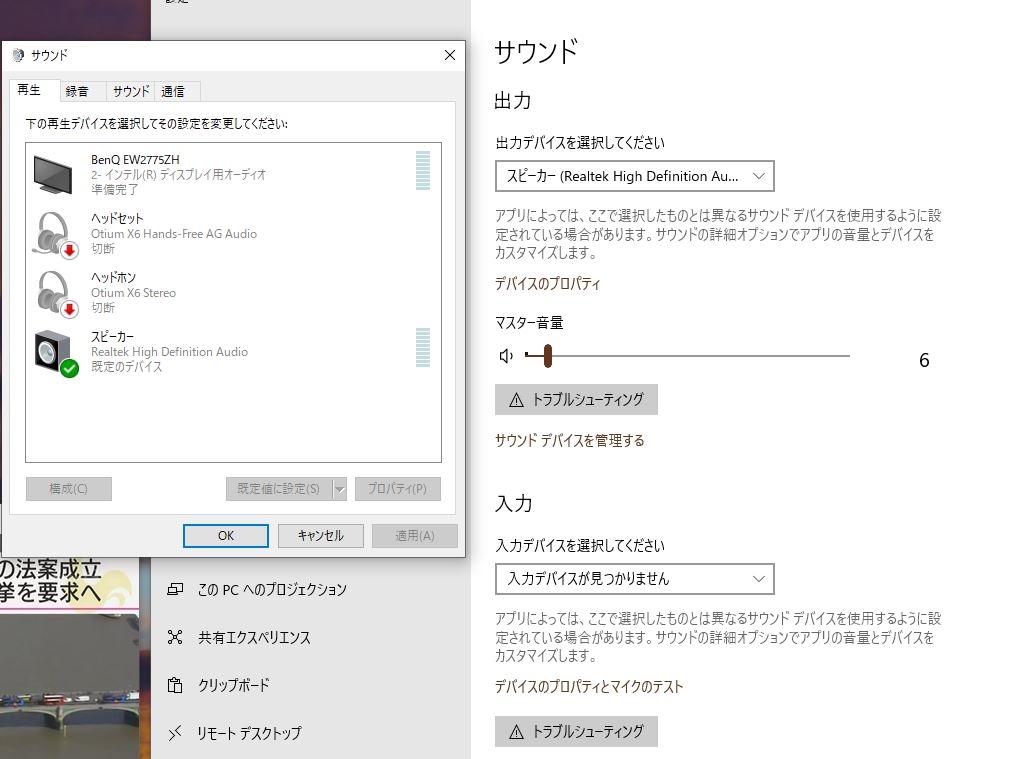This screenshot has height=759, width=1021.
Task: Open the デバイスのプロパティ link
Action: (548, 284)
